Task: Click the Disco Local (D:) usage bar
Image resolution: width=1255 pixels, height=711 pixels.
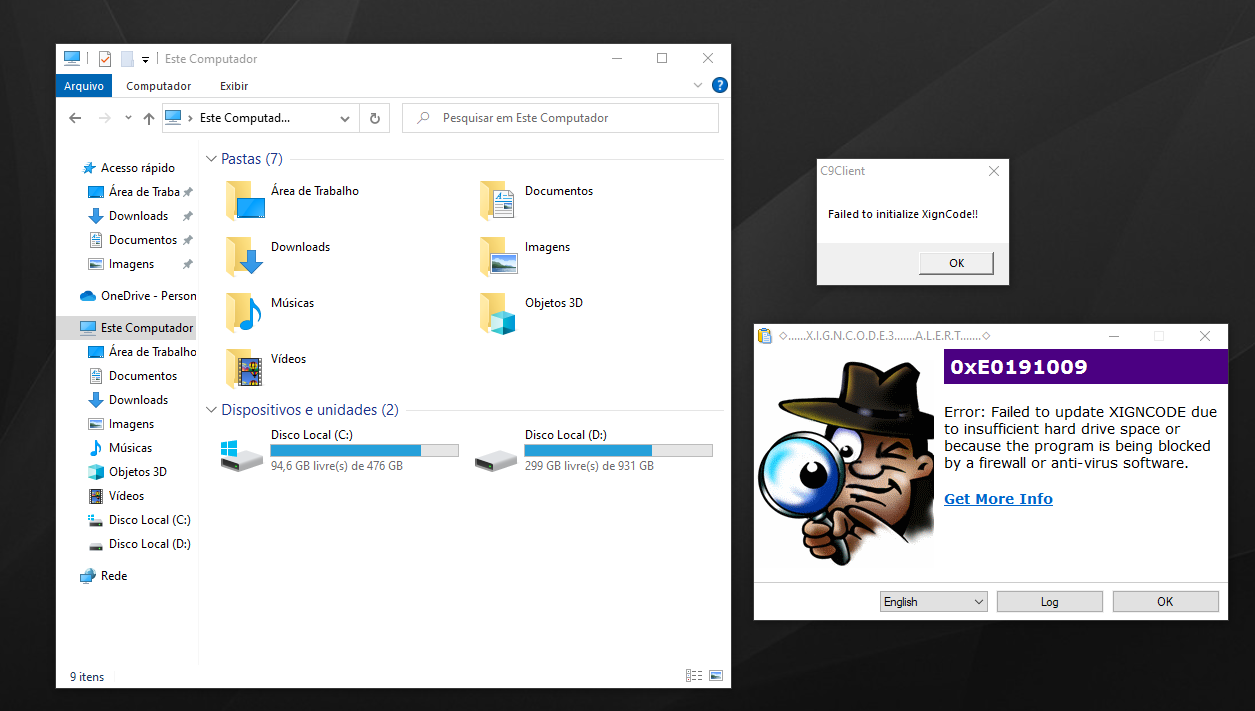Action: [x=618, y=450]
